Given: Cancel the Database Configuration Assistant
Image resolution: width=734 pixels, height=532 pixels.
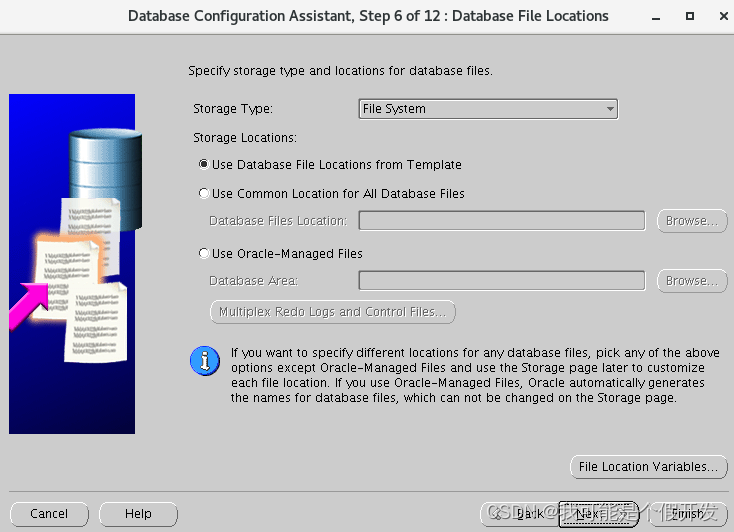Looking at the screenshot, I should 49,514.
